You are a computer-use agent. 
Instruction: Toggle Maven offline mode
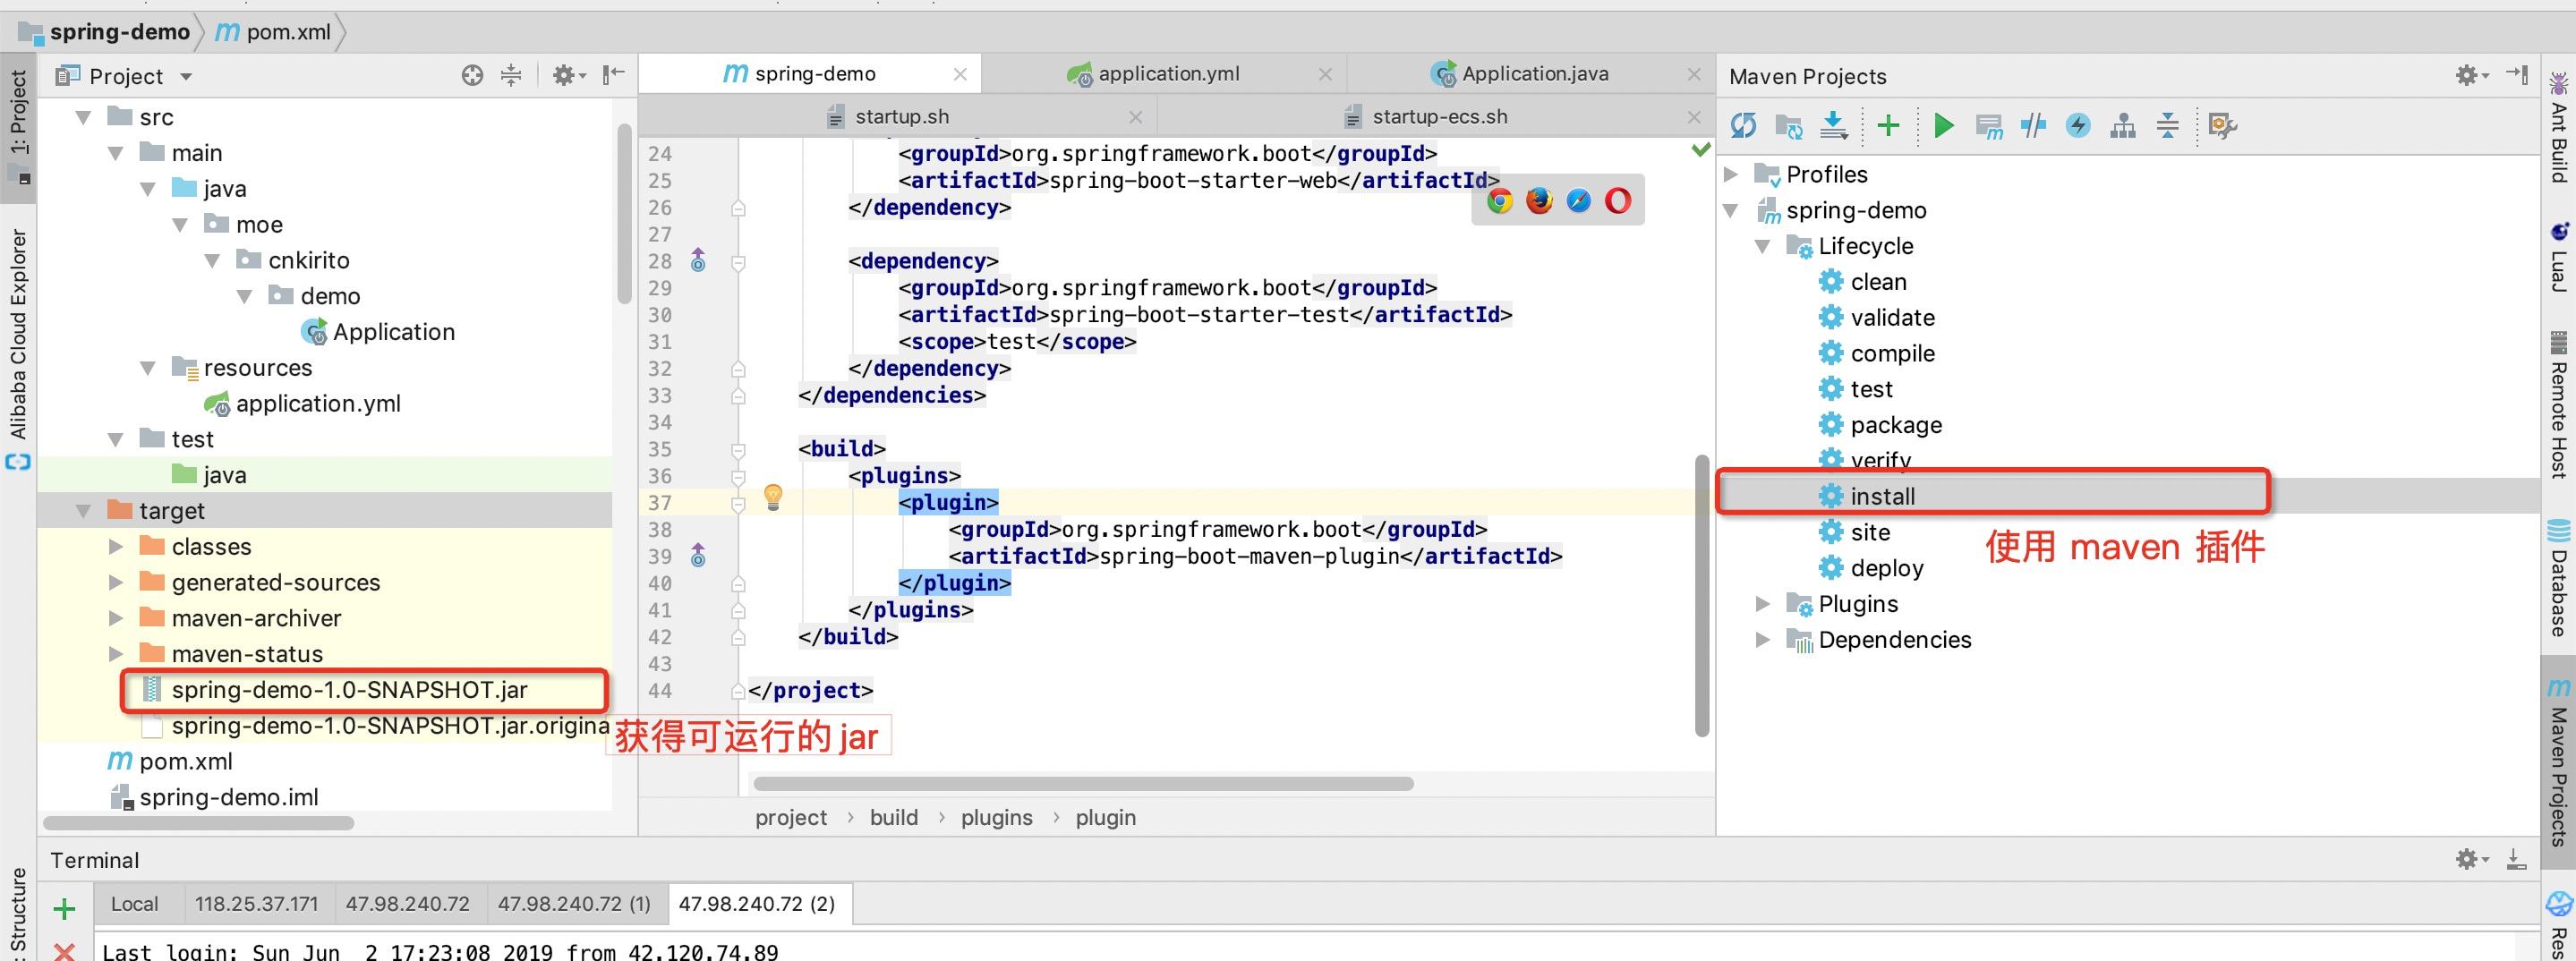(x=2033, y=126)
